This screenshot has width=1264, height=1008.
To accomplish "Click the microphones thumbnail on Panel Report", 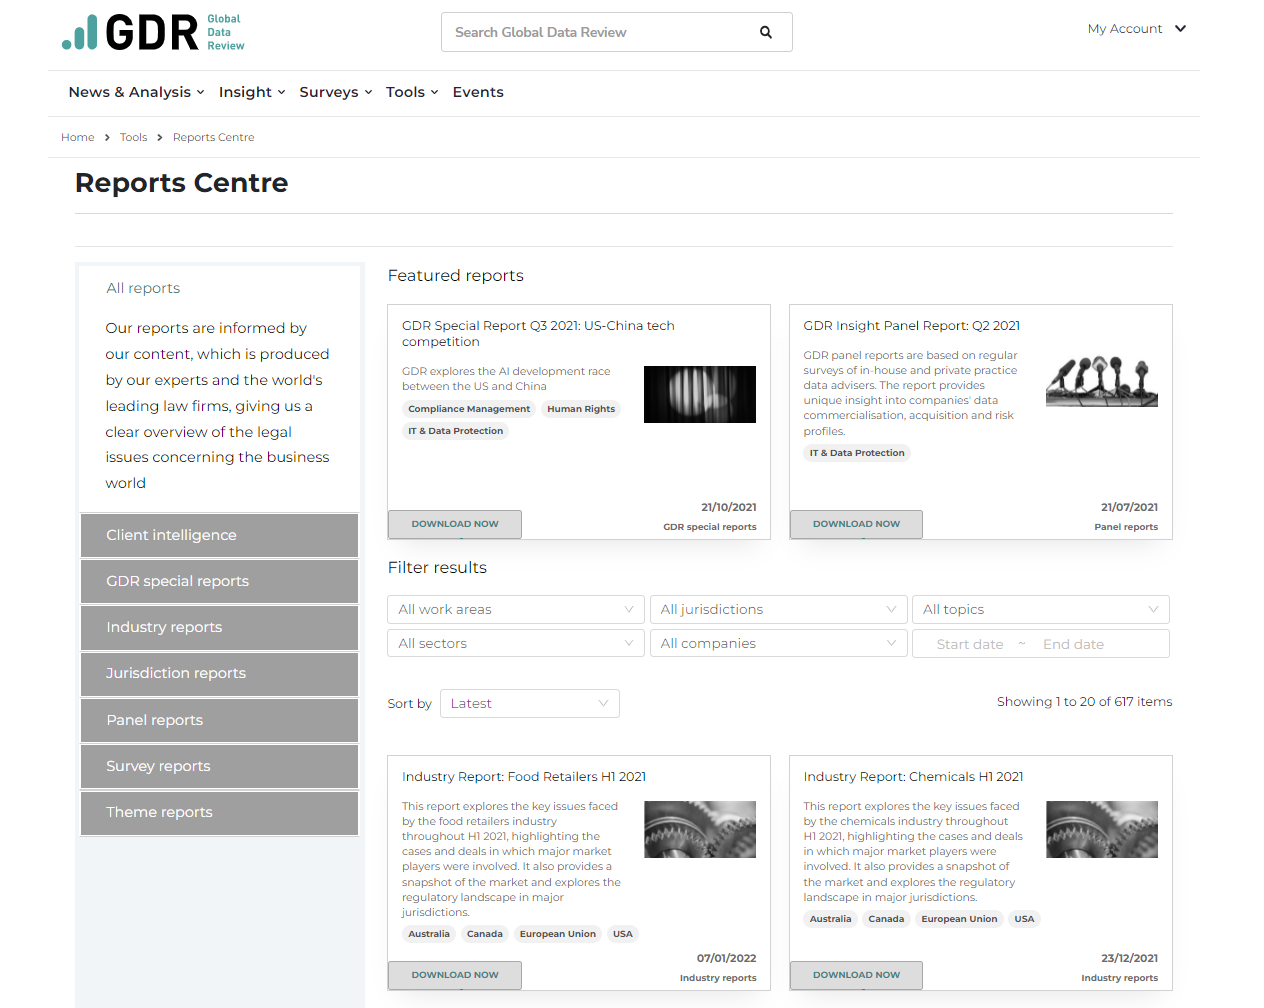I will (1102, 381).
